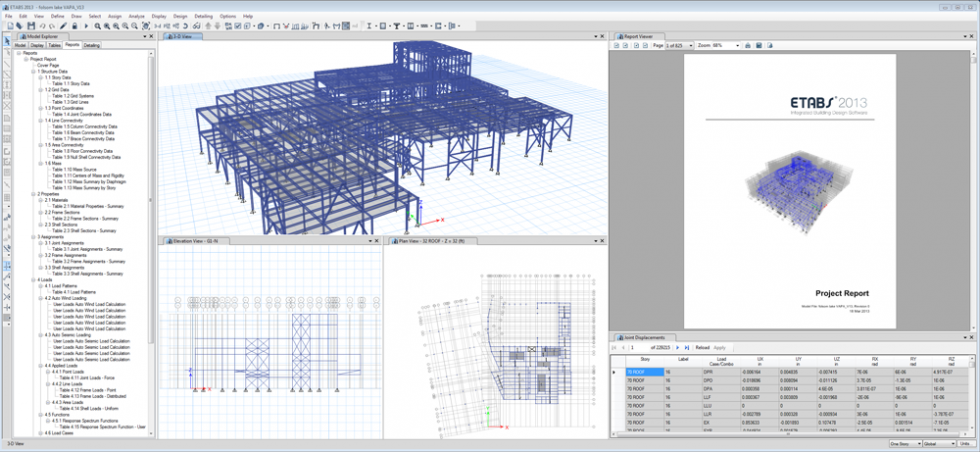The width and height of the screenshot is (980, 452).
Task: Click last record arrow in Joint Displacements
Action: [x=687, y=347]
